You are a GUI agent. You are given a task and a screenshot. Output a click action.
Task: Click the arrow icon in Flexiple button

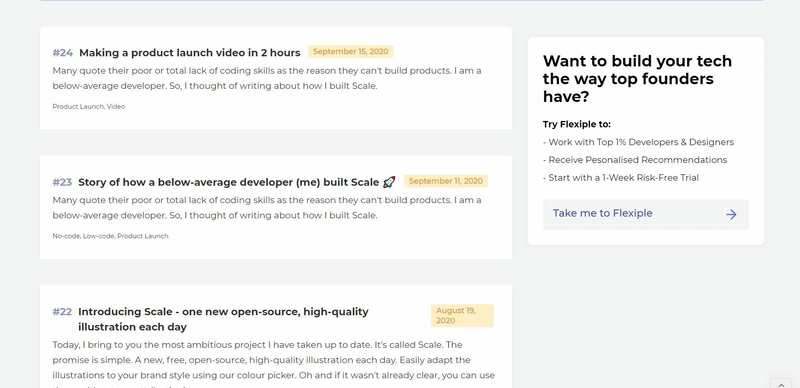click(x=731, y=214)
